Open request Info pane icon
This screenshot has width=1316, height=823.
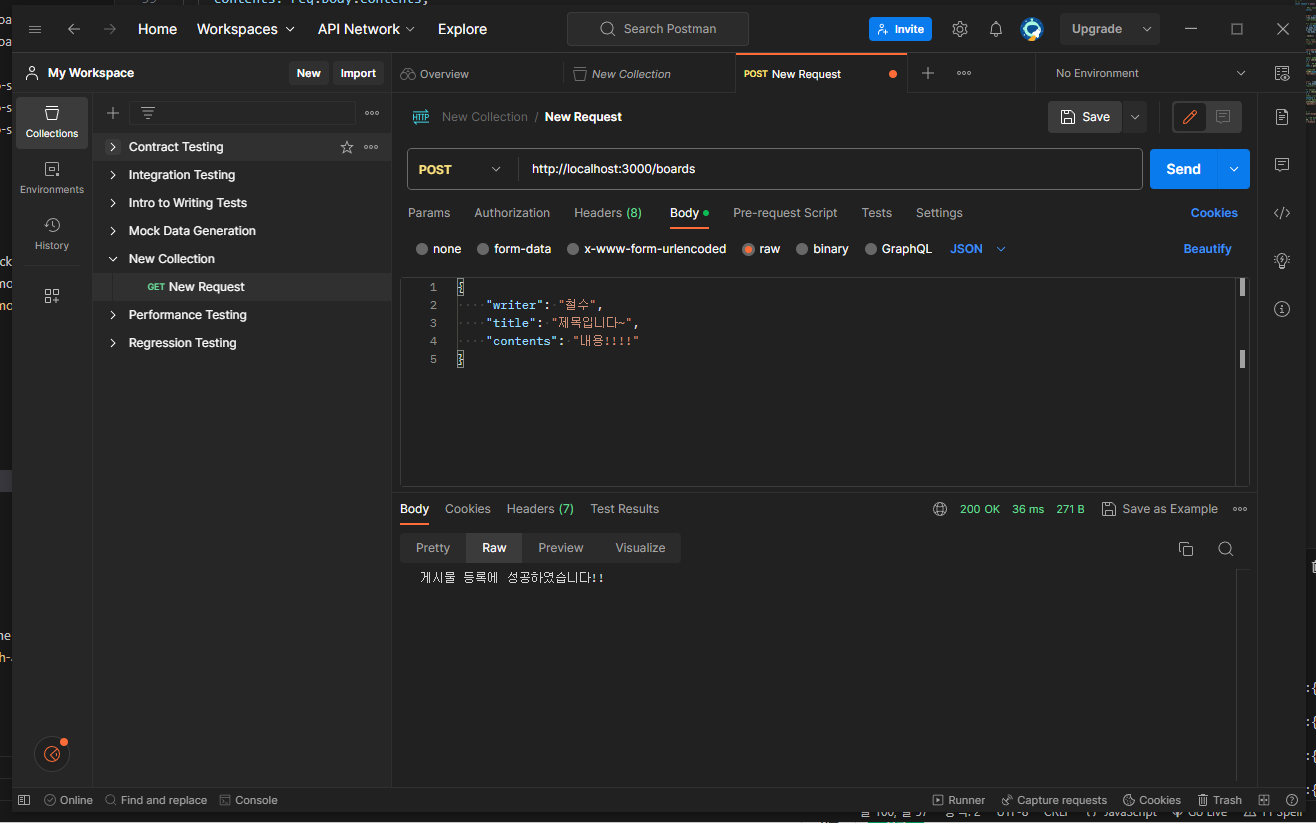(x=1282, y=309)
